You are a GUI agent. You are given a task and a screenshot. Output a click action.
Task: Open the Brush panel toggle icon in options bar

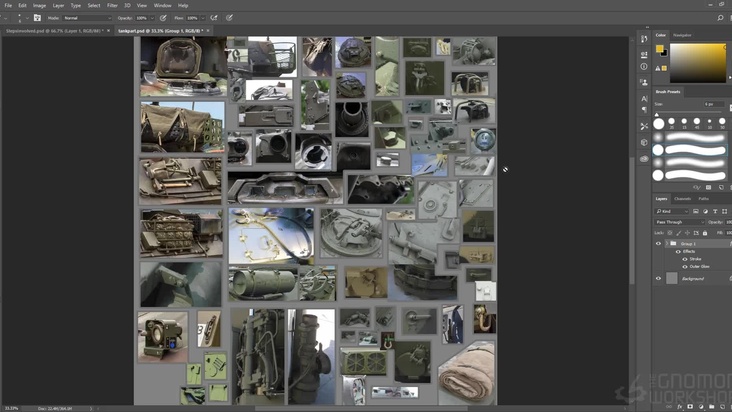pos(37,18)
